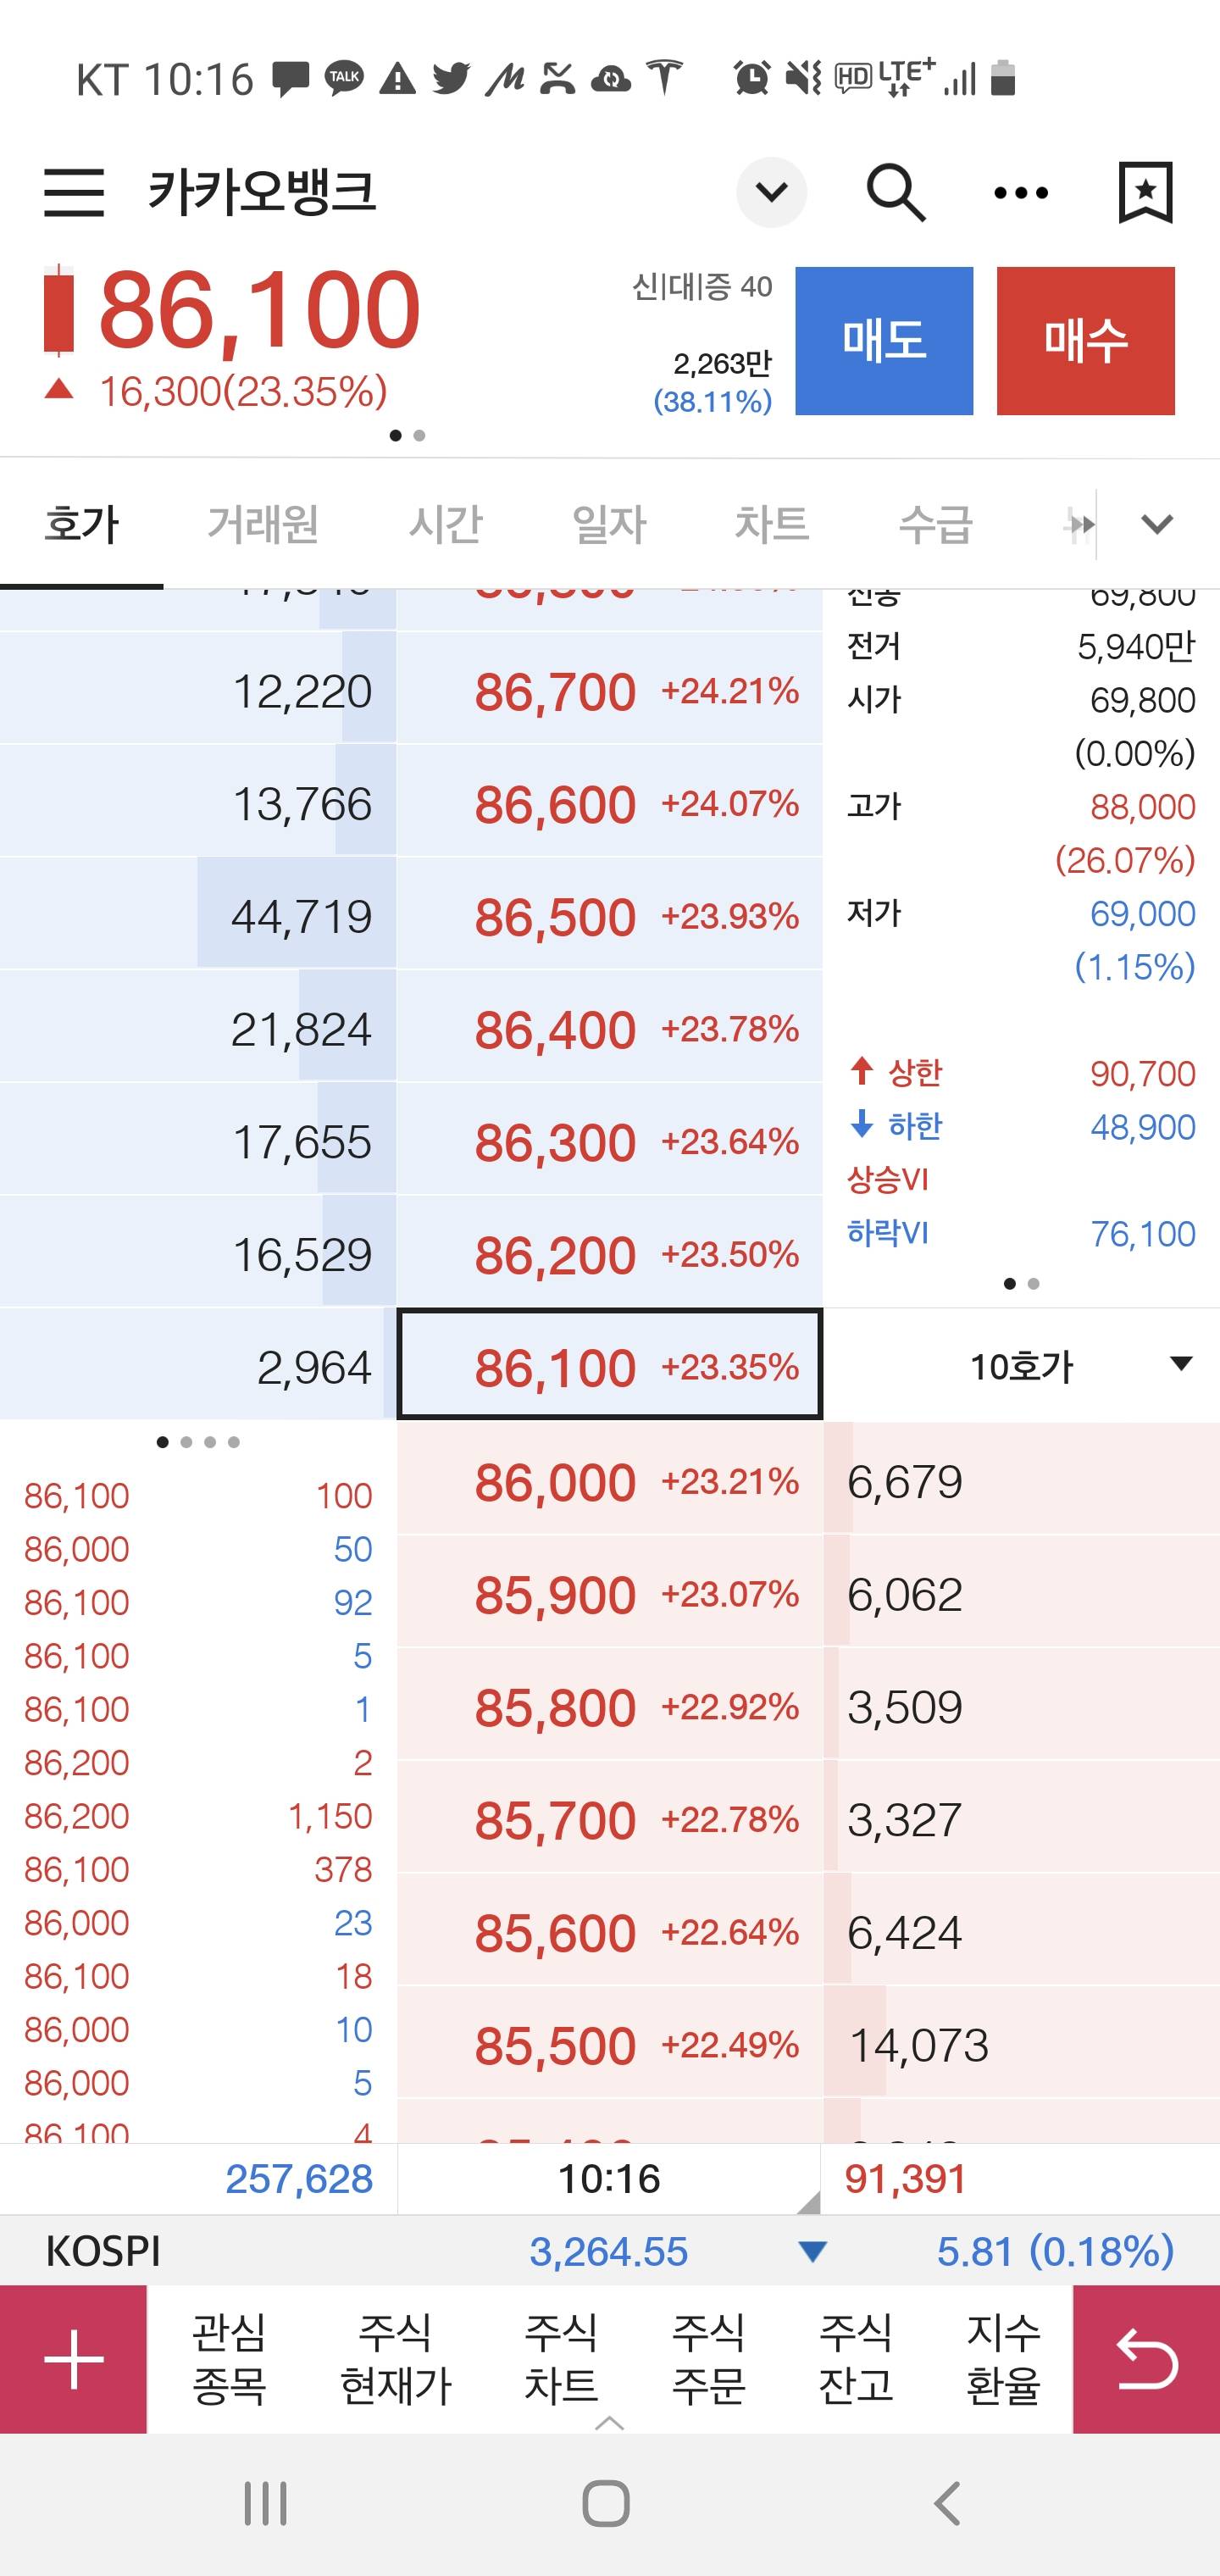Screen dimensions: 1220x2576
Task: Tap the return arrow icon
Action: [x=1146, y=2359]
